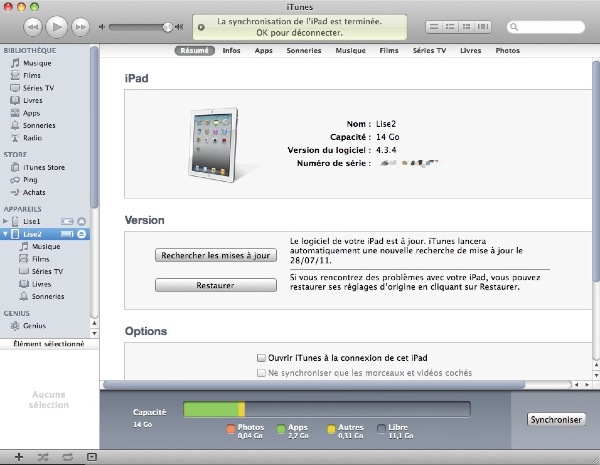The image size is (600, 465).
Task: Click the volume slider knob
Action: 167,26
